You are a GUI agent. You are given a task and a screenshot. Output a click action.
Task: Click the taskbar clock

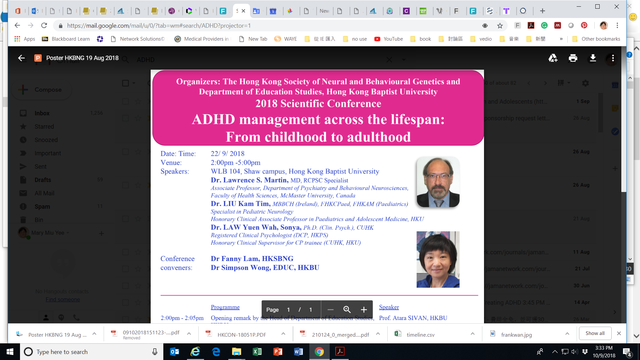click(604, 351)
